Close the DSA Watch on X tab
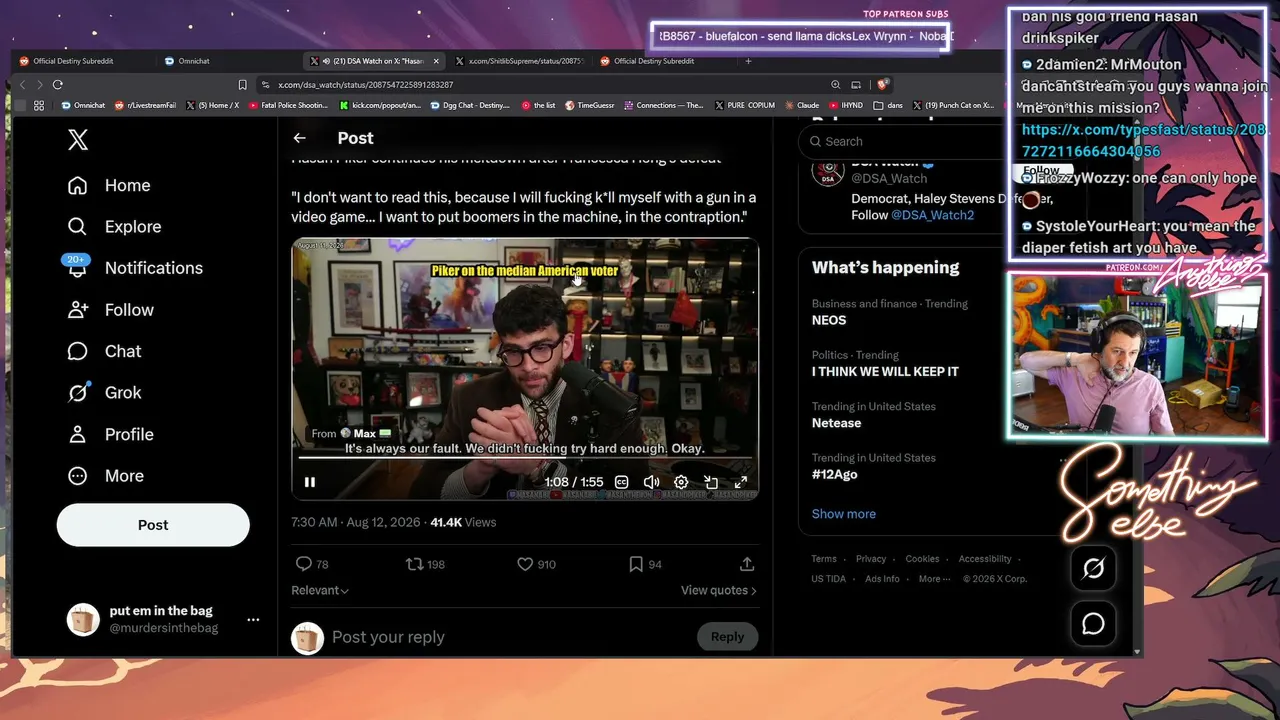This screenshot has width=1280, height=720. pos(436,61)
